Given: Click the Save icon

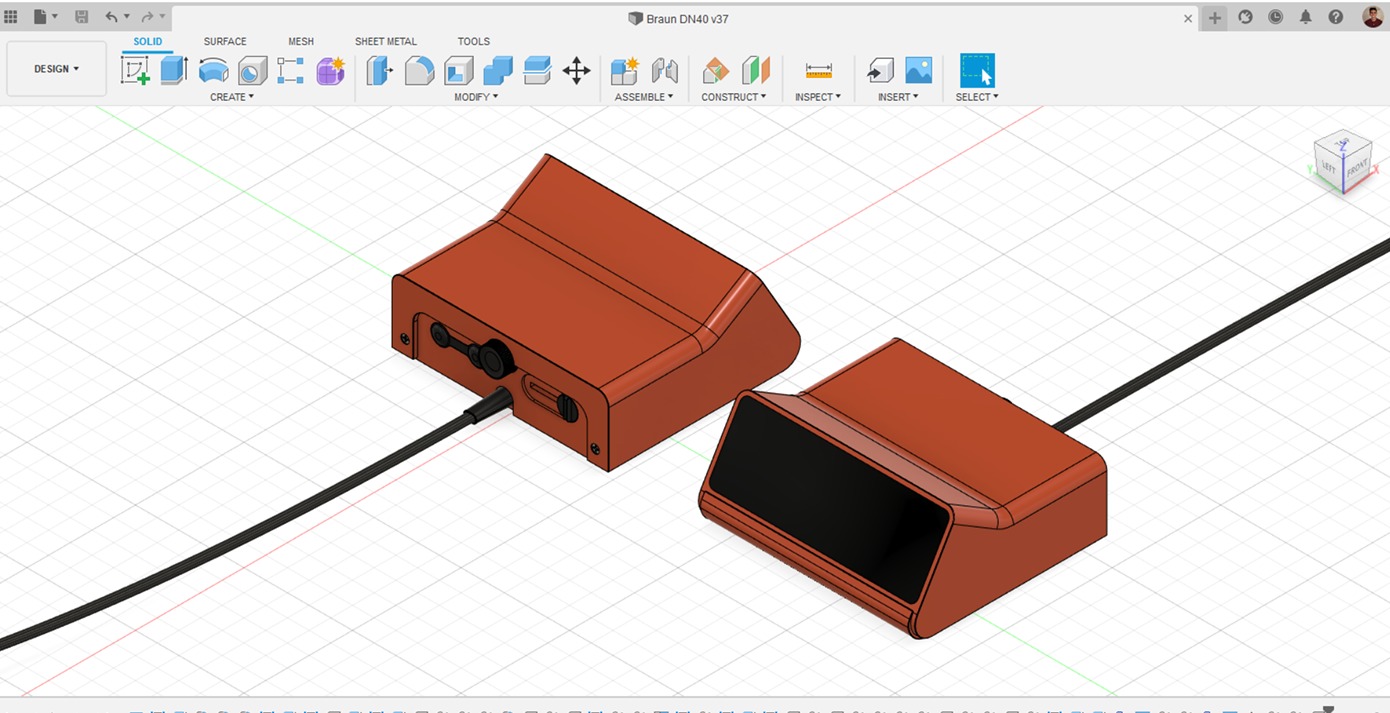Looking at the screenshot, I should pyautogui.click(x=82, y=17).
